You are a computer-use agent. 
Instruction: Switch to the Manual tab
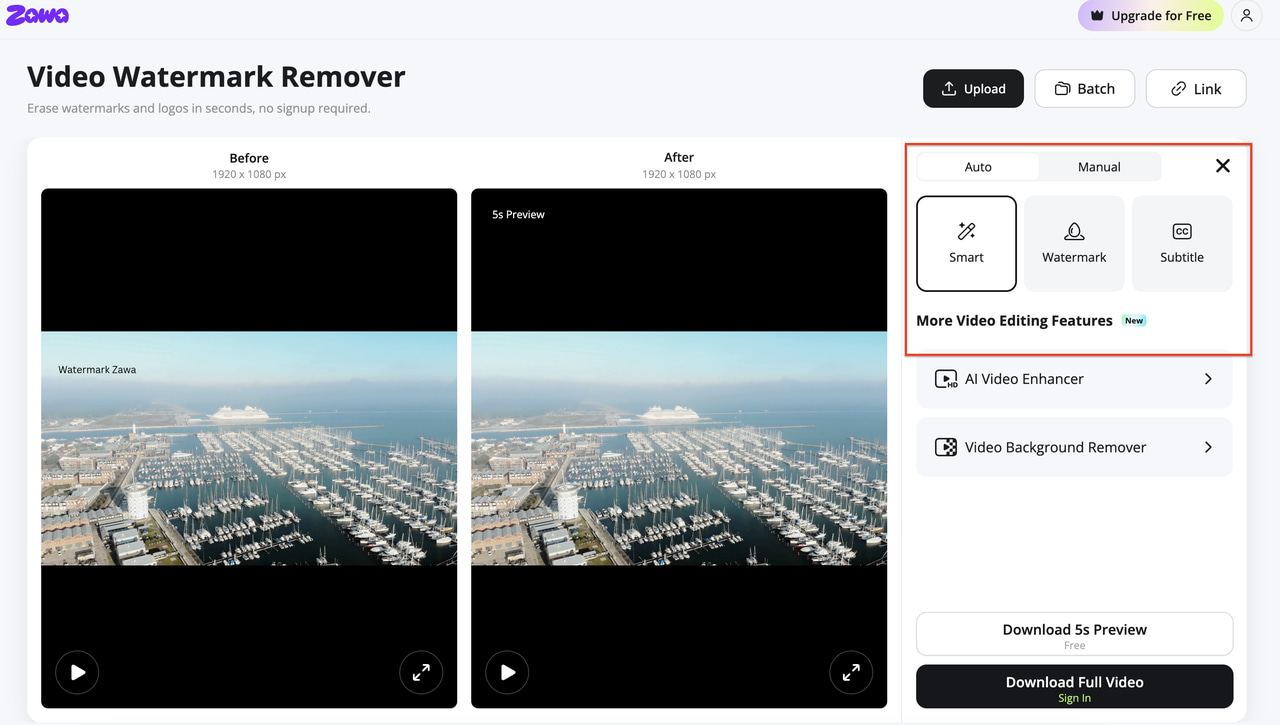click(1099, 167)
